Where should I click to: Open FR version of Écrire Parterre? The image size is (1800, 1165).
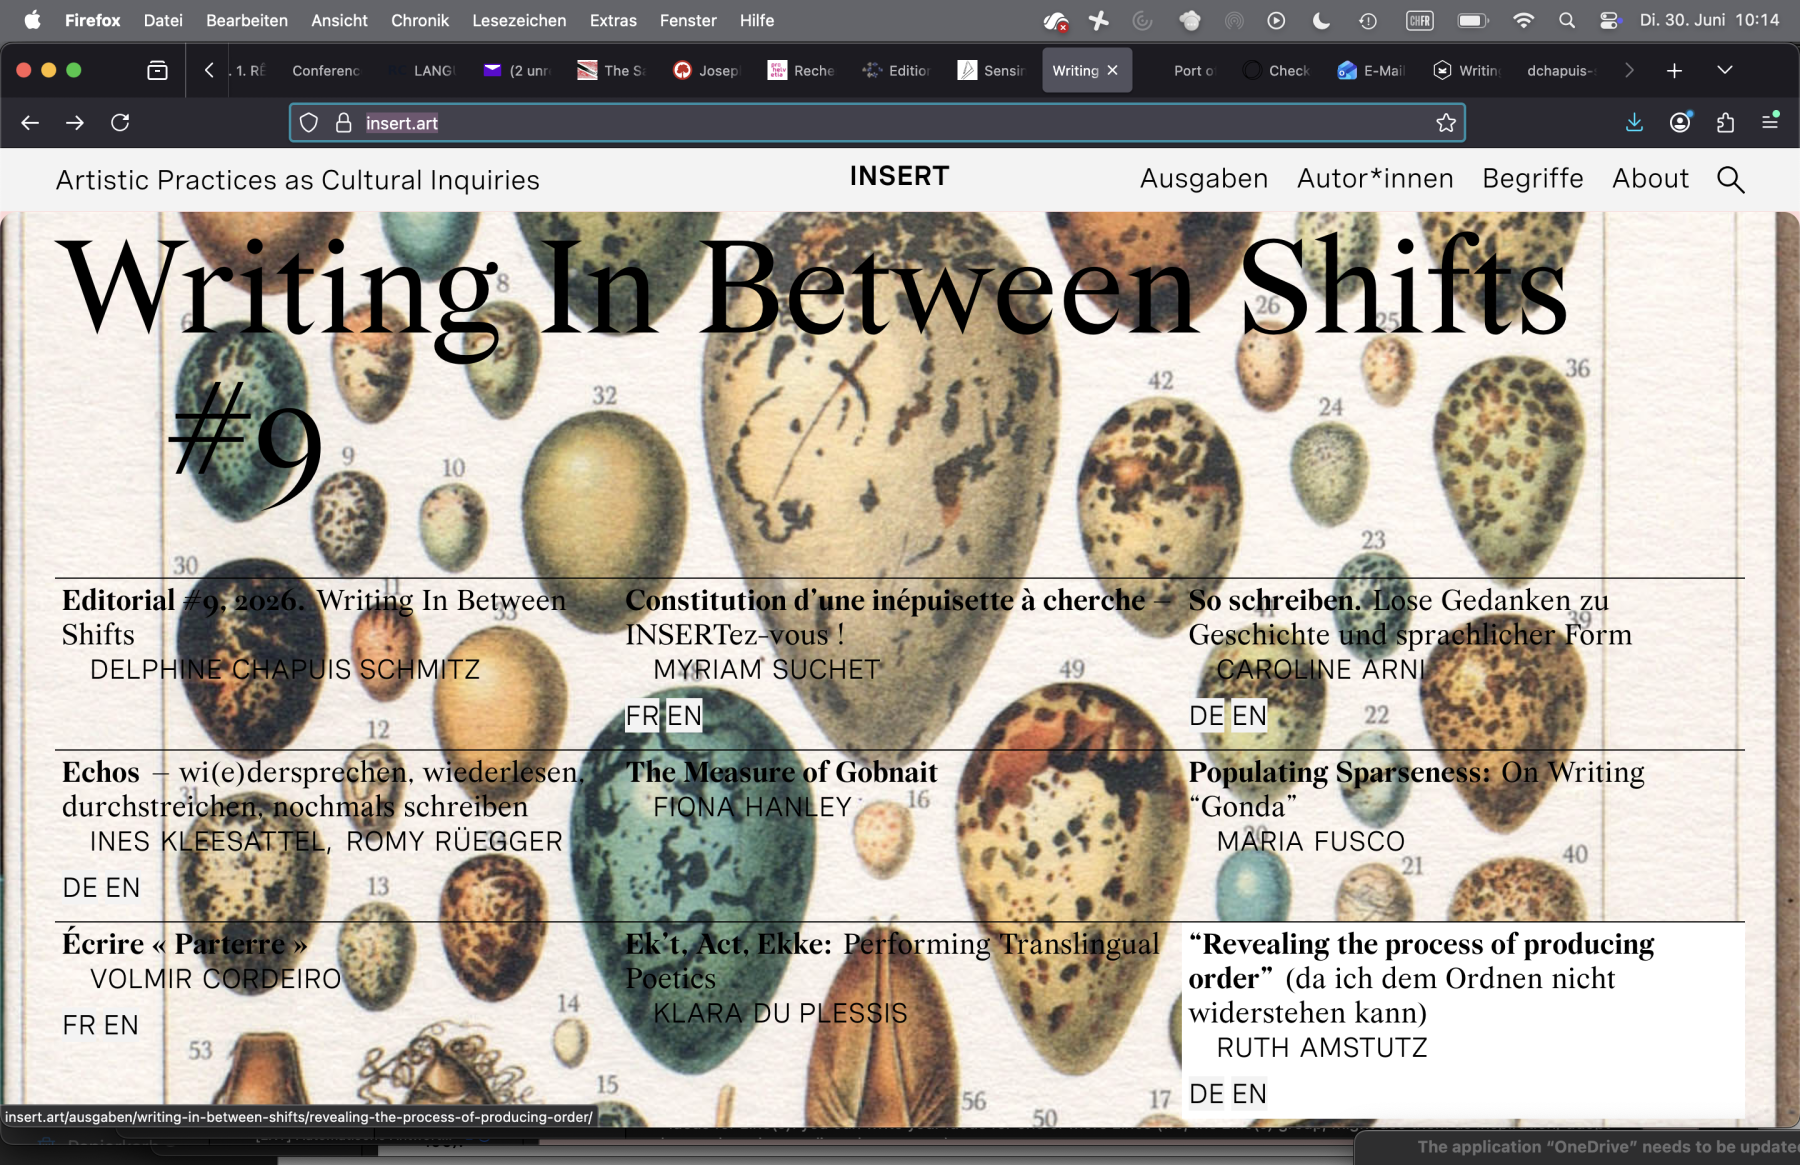coord(80,1026)
